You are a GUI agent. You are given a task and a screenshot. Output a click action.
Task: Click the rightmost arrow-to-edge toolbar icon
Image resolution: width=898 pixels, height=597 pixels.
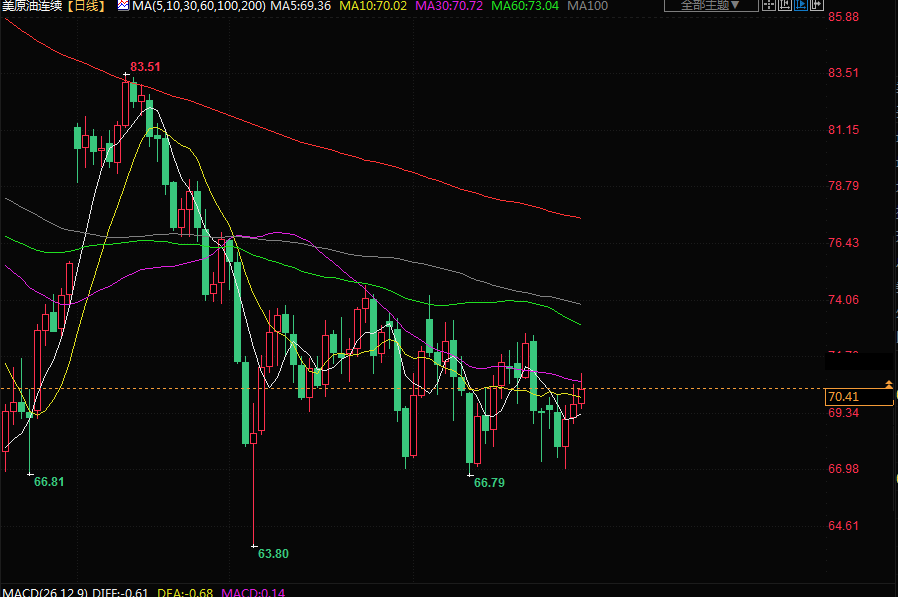(817, 5)
